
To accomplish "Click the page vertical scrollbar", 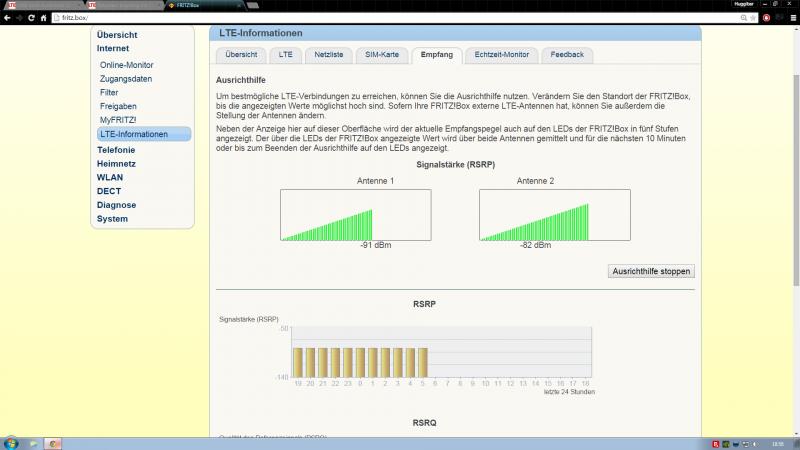I will (x=796, y=179).
